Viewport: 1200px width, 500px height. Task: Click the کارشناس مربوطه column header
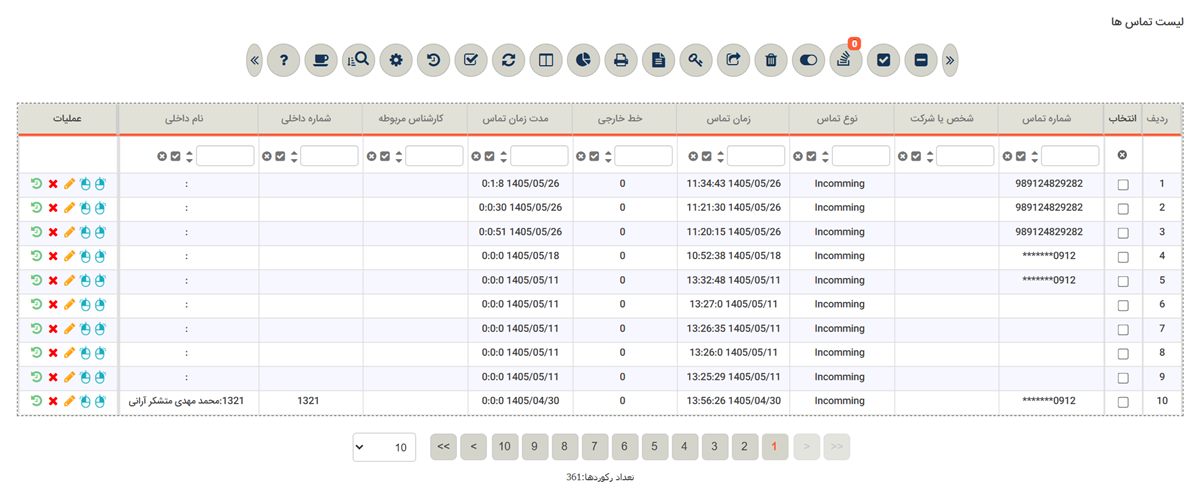coord(414,118)
